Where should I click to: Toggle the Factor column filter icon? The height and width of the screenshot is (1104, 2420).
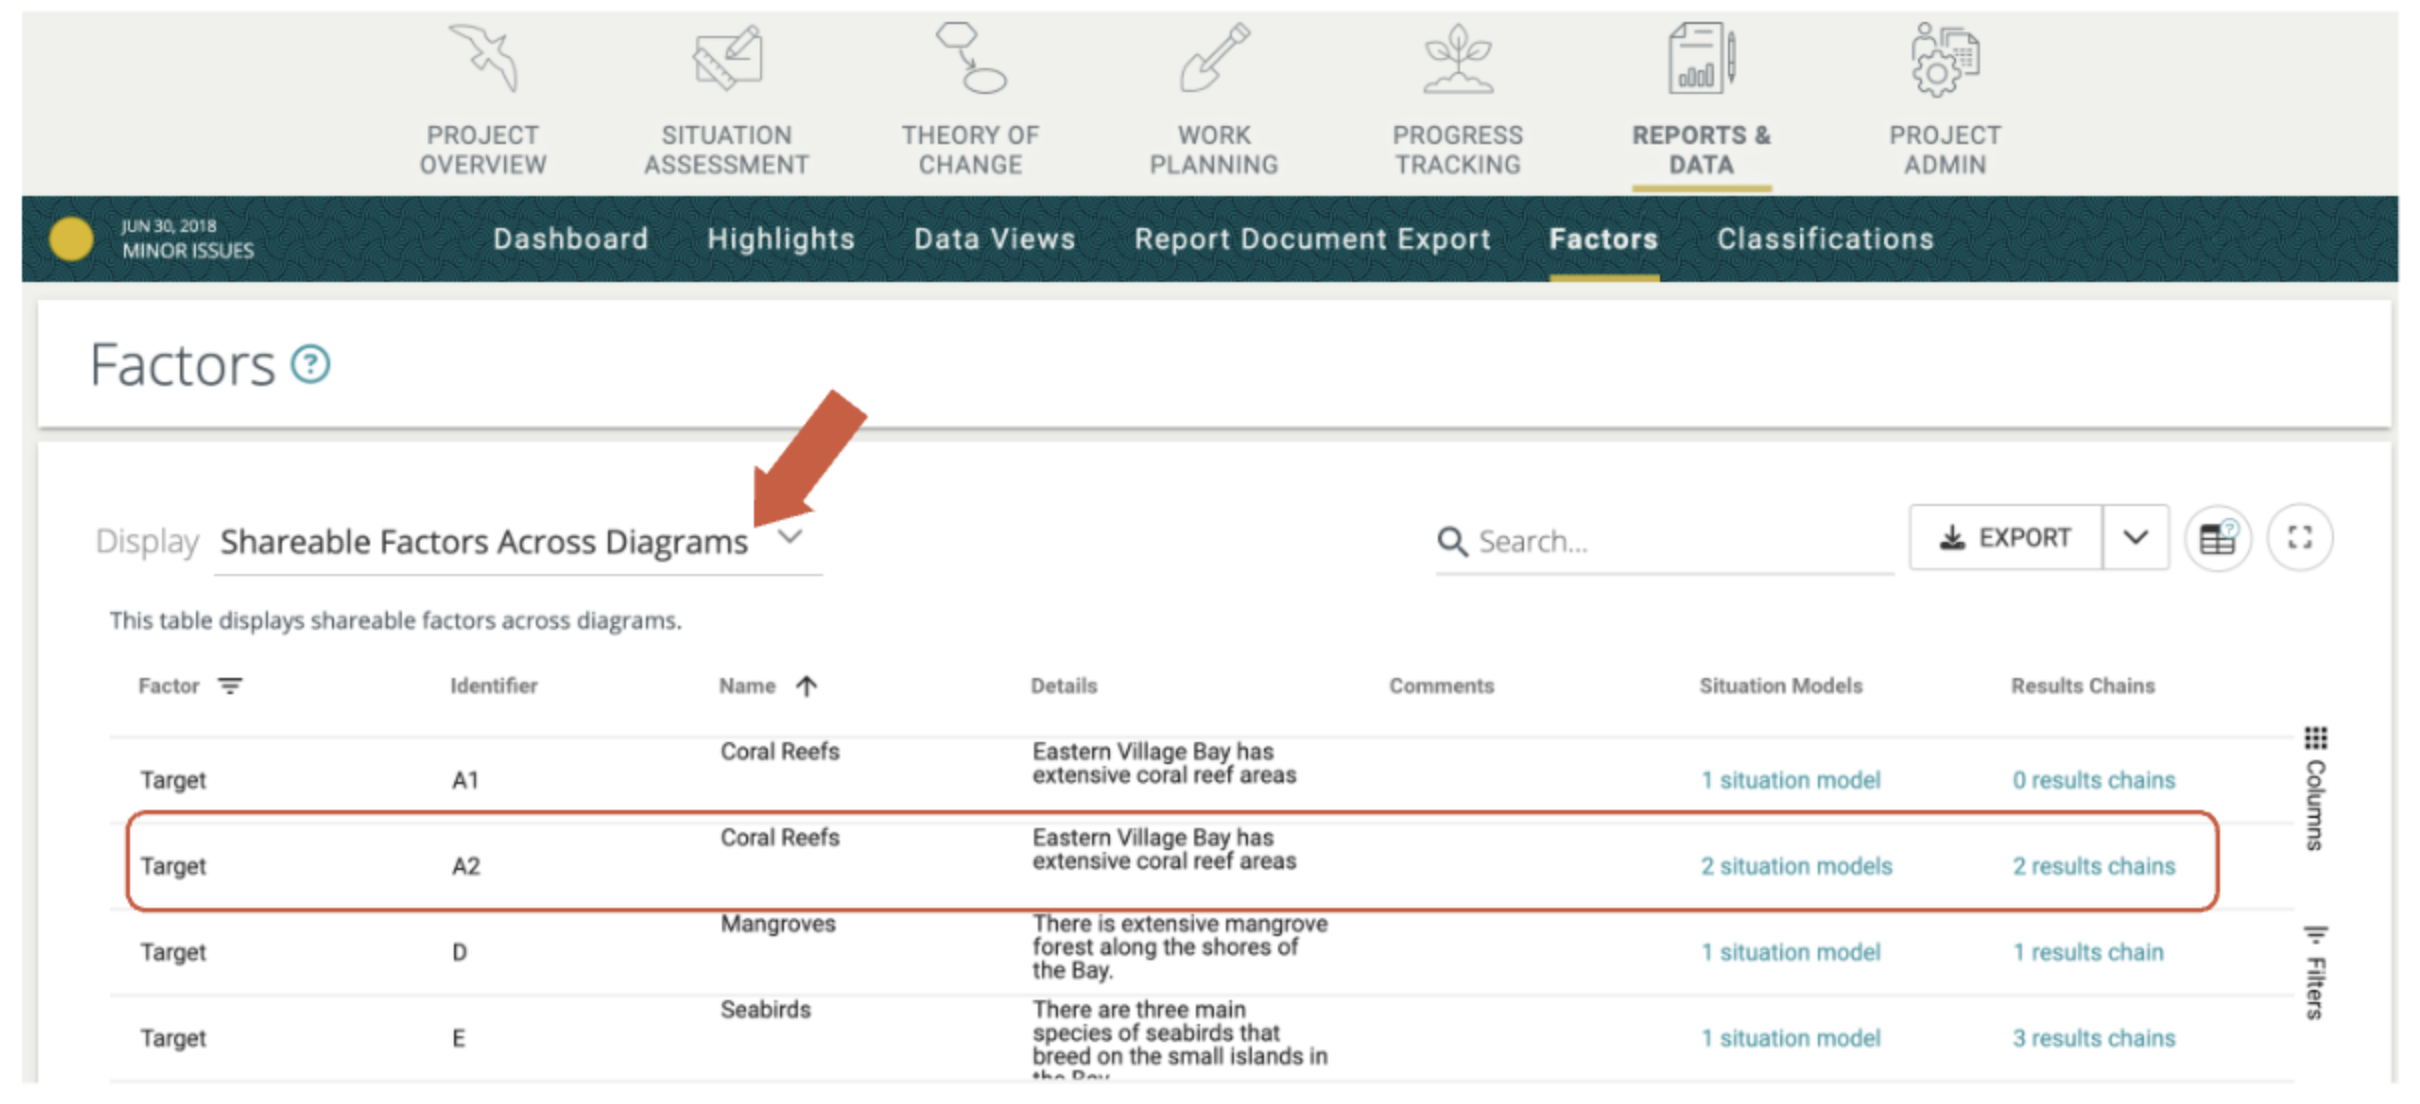click(230, 686)
